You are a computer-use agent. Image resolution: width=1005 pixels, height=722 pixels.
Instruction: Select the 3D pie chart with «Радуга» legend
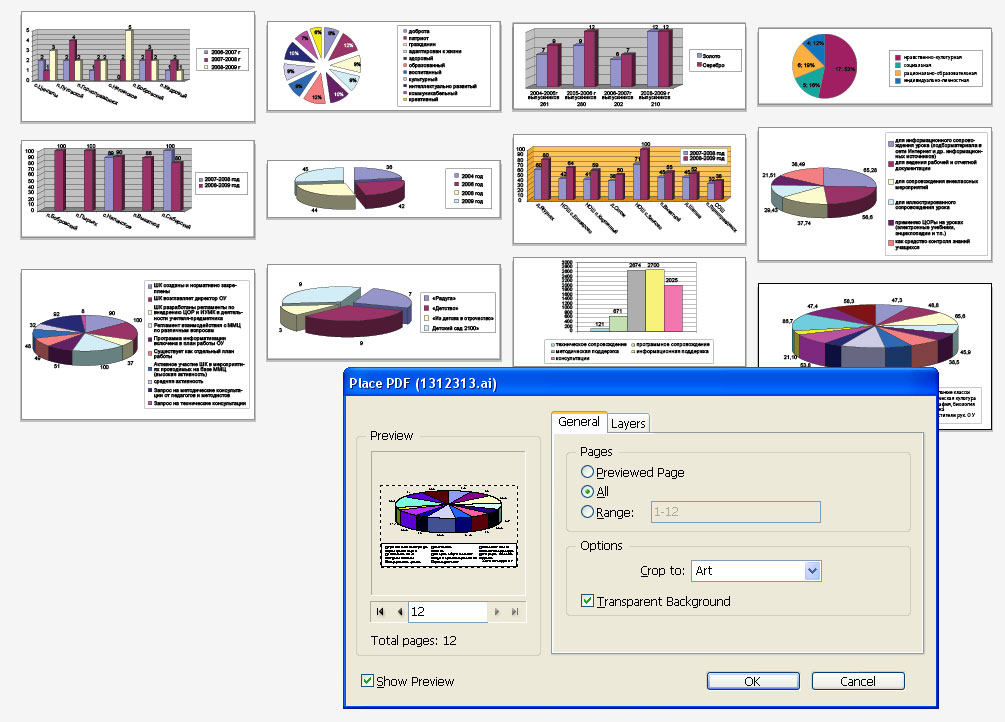tap(383, 312)
